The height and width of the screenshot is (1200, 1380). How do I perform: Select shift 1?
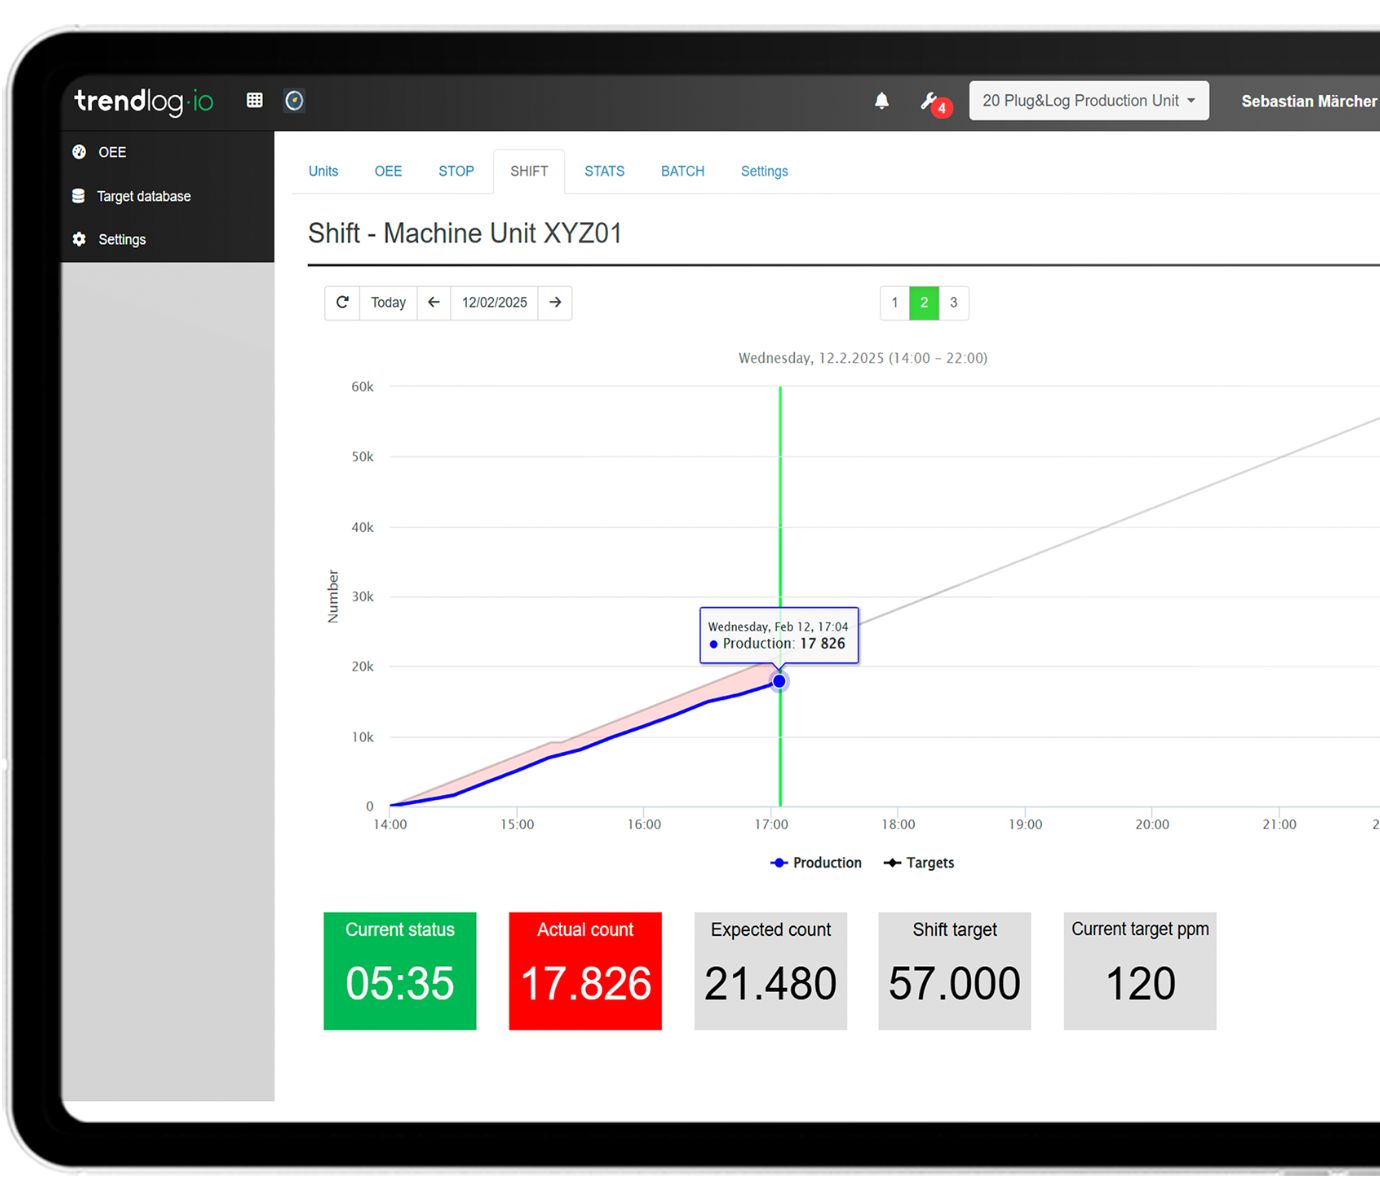click(x=895, y=302)
